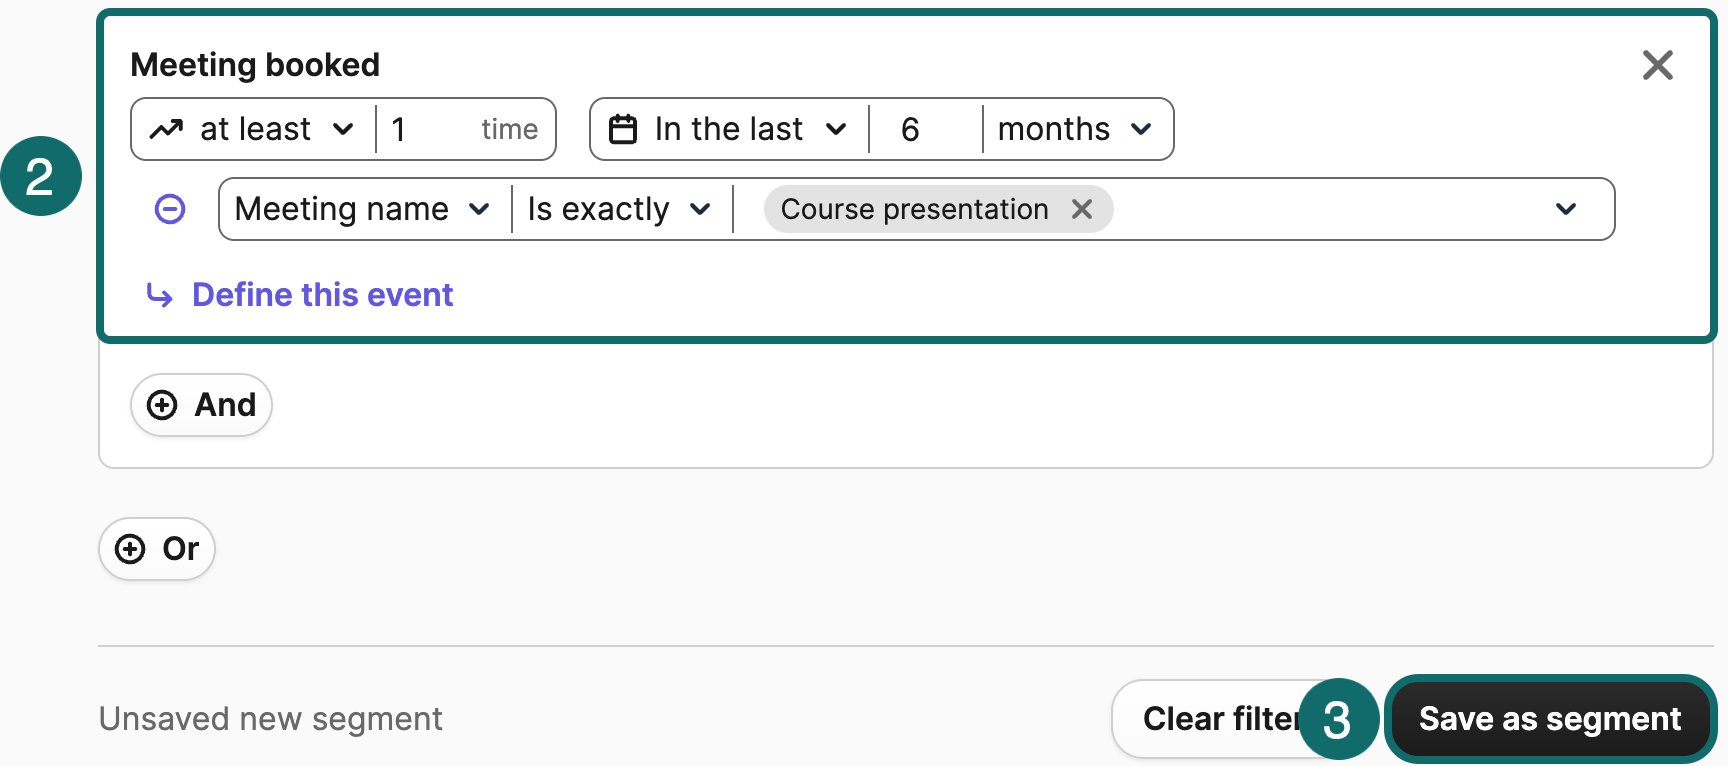1728x766 pixels.
Task: Add an Or condition group
Action: [x=157, y=549]
